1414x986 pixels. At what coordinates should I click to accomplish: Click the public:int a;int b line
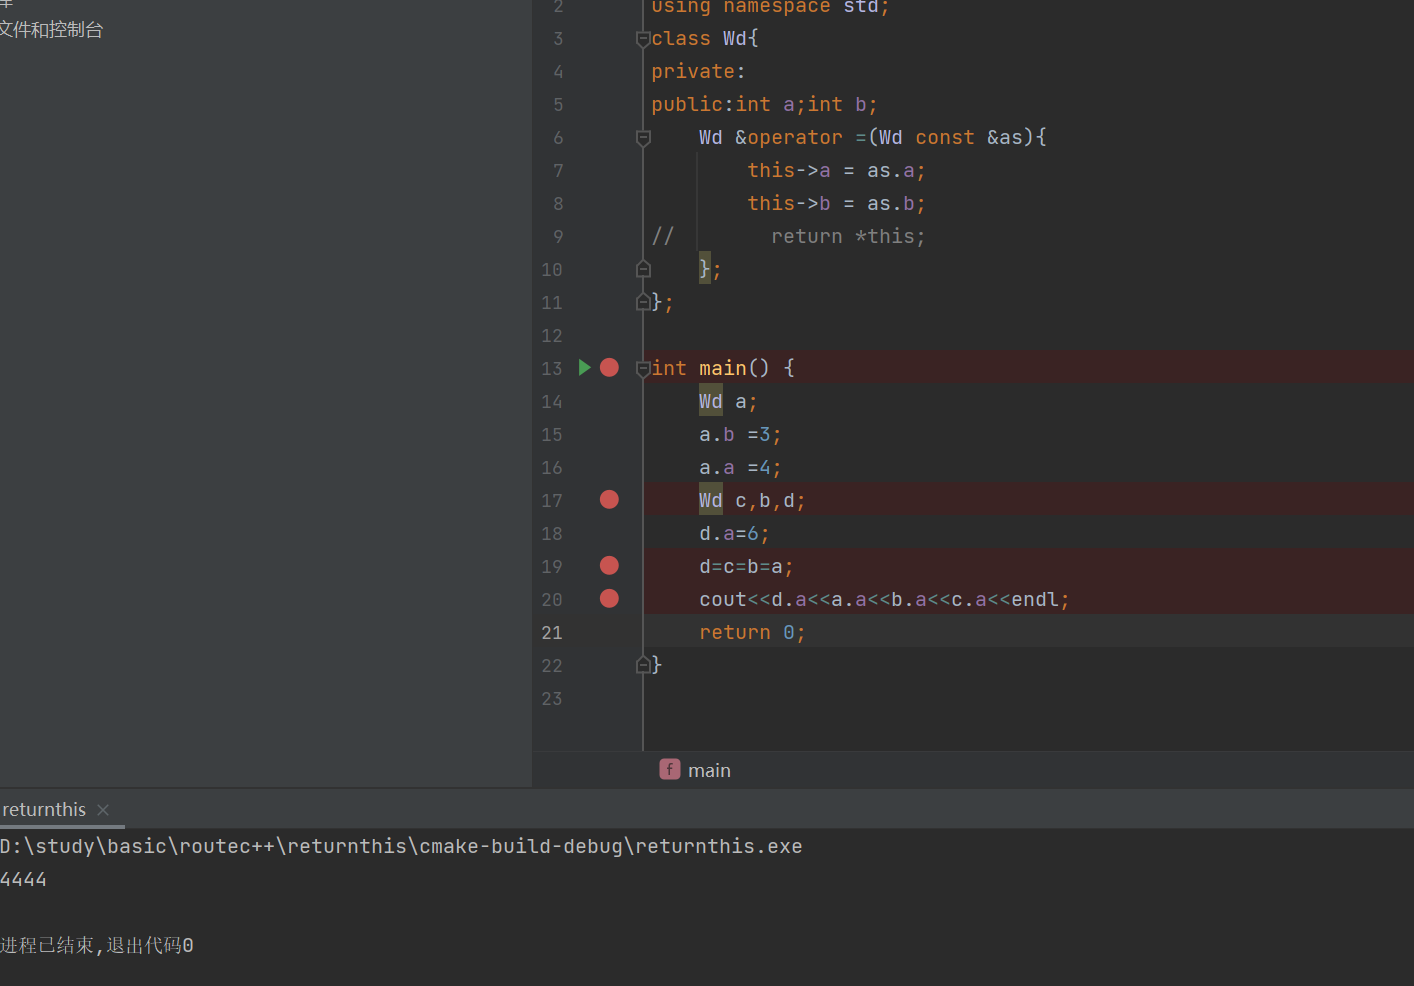tap(764, 105)
